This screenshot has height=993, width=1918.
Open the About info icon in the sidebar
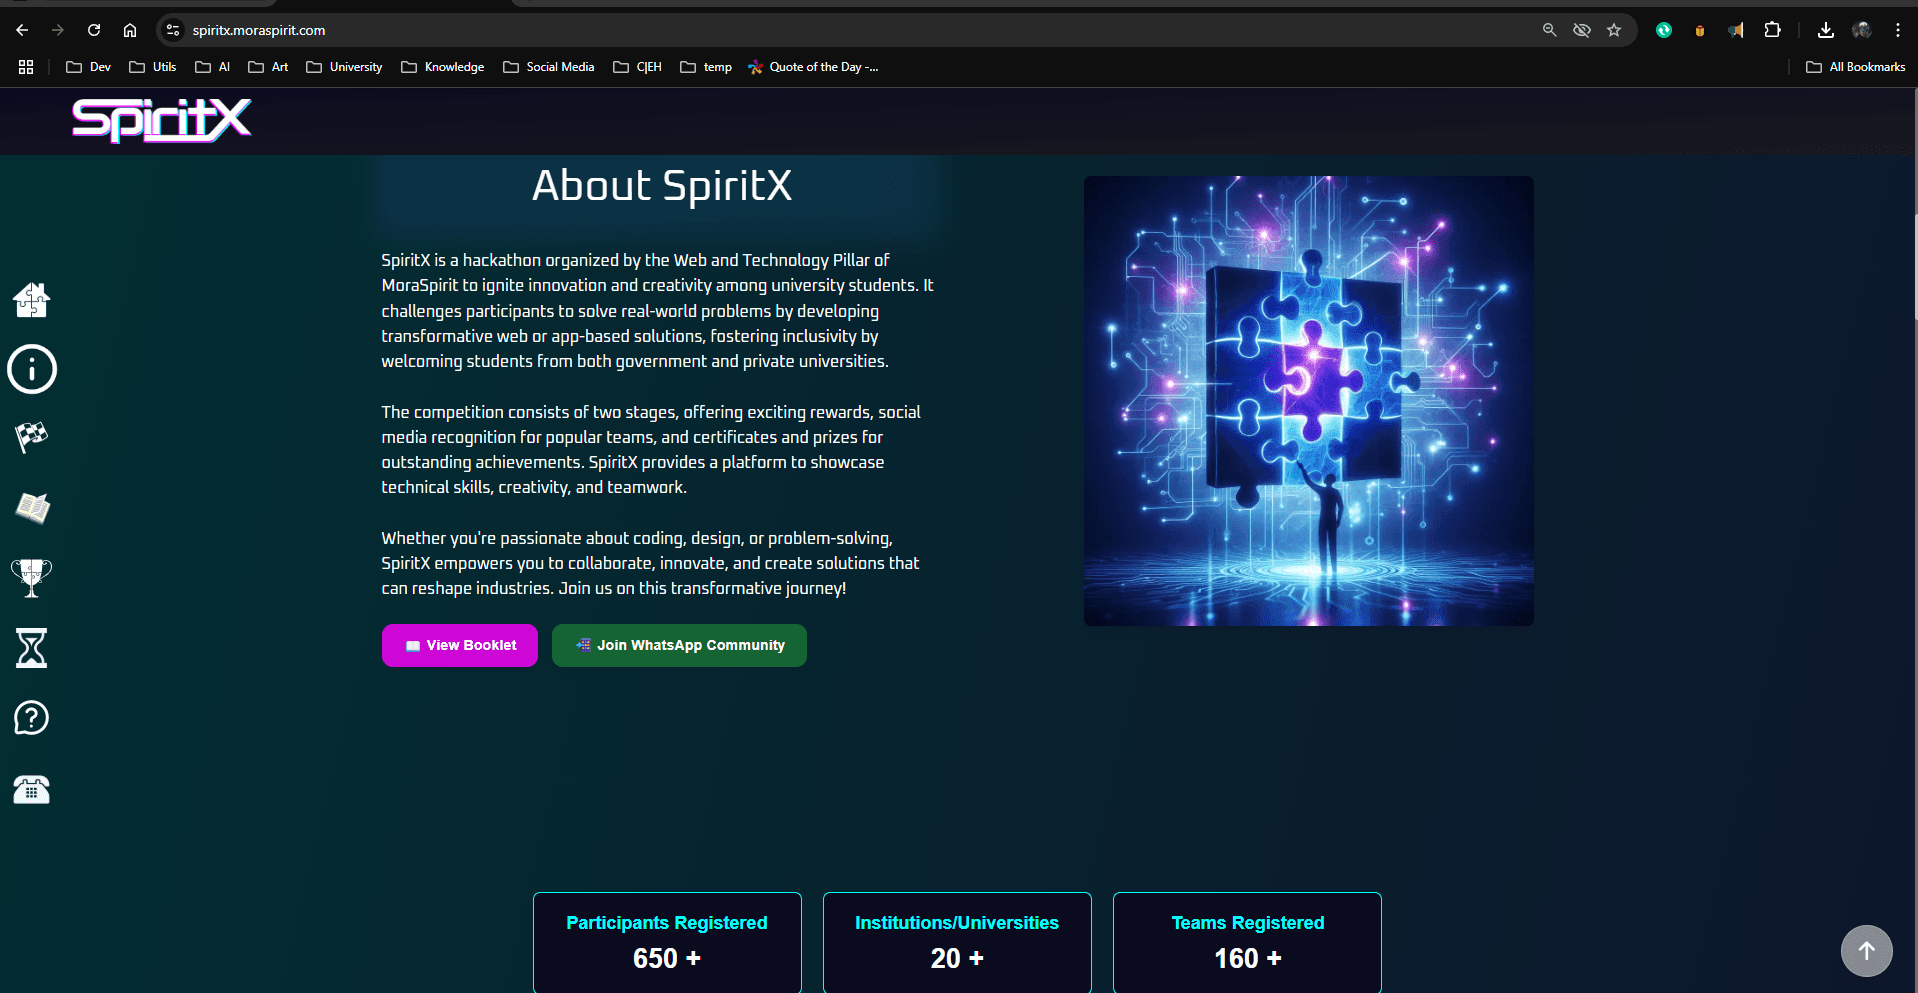pos(31,369)
